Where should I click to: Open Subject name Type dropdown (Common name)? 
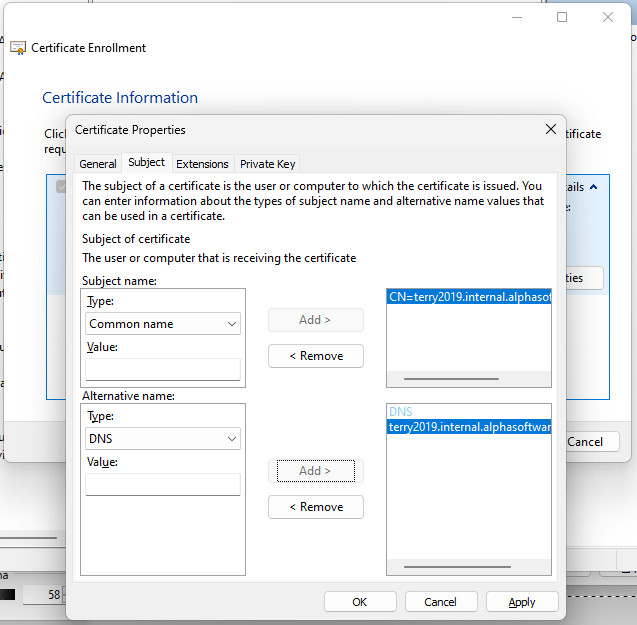tap(163, 323)
